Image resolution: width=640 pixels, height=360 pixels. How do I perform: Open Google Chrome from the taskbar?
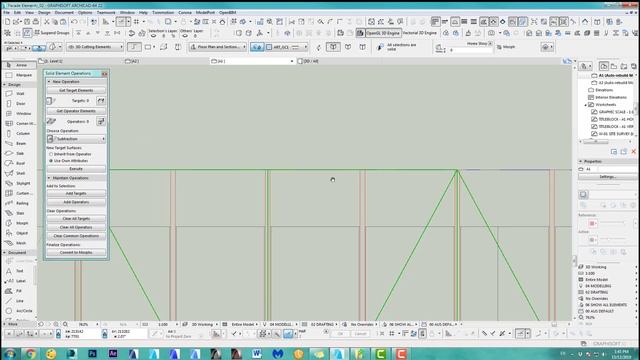point(31,353)
